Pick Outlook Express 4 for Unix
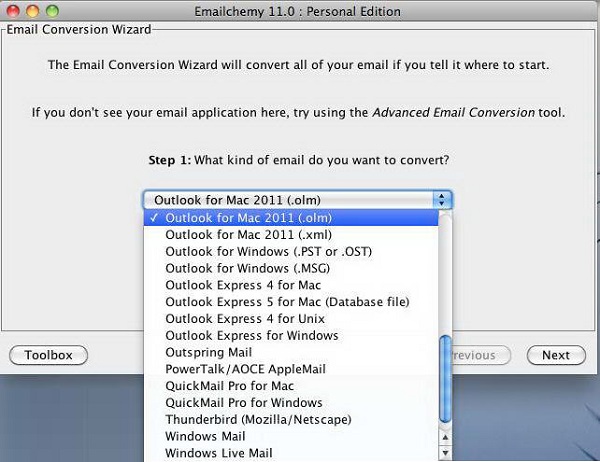Screen dimensions: 600x462 tap(291, 318)
